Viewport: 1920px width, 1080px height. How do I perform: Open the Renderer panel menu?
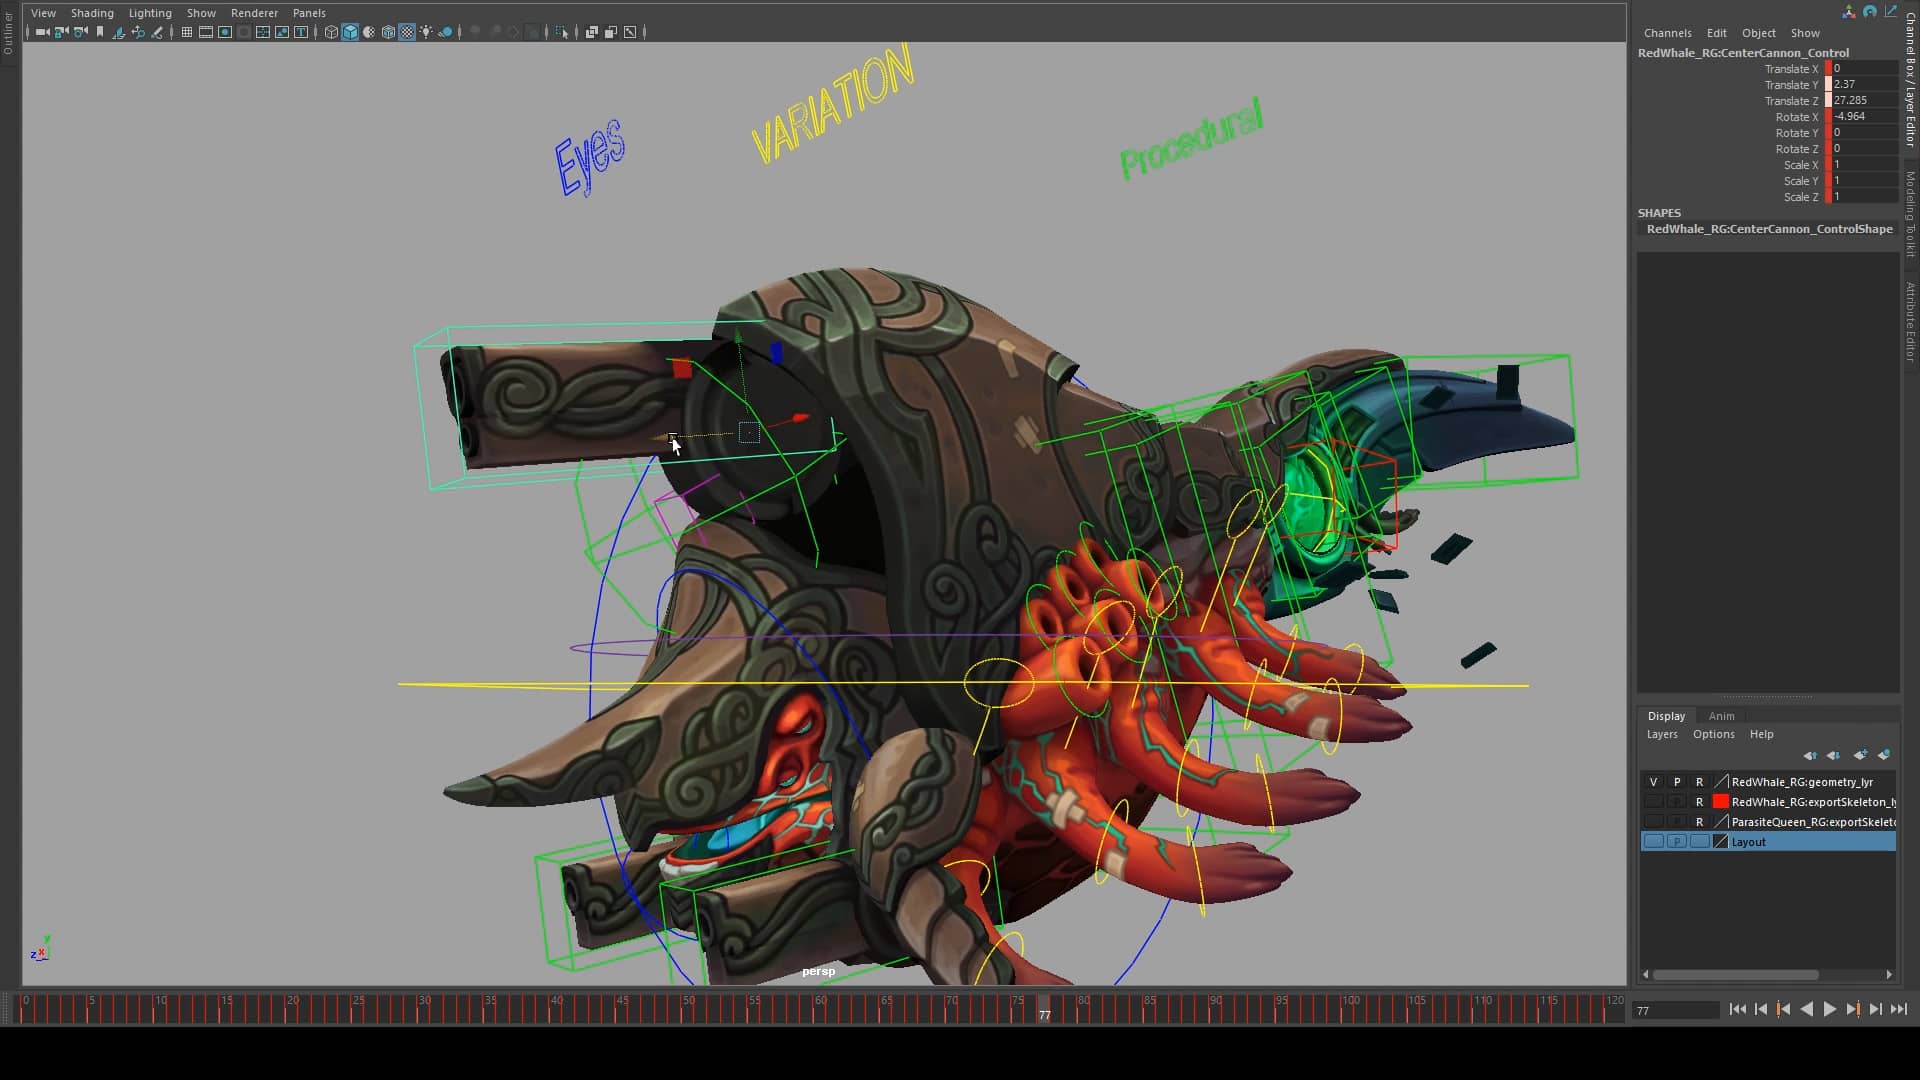click(254, 13)
